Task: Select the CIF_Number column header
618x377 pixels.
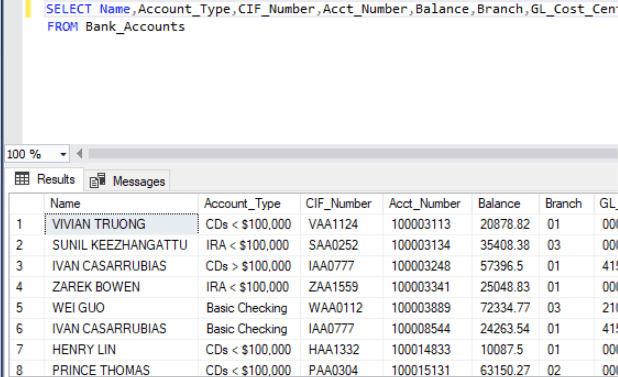Action: (341, 204)
